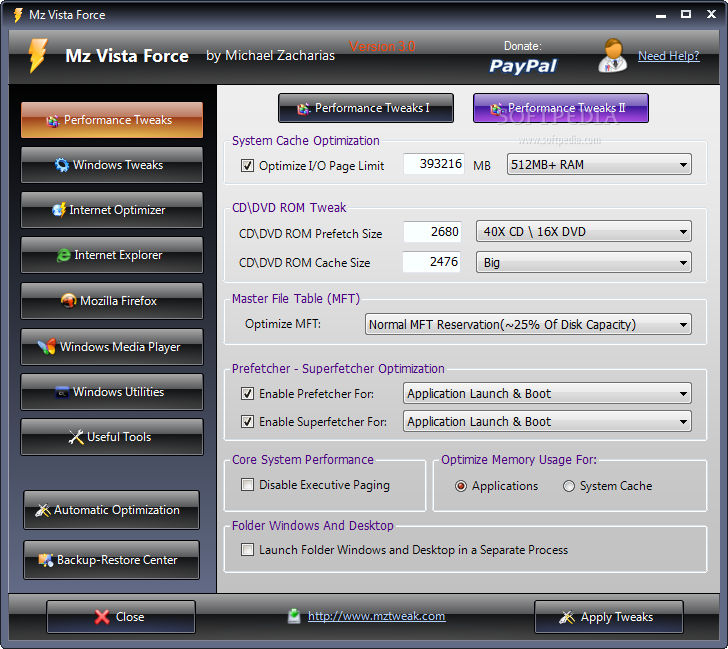This screenshot has height=649, width=728.
Task: Click gear icon beside Windows Tweaks
Action: coord(62,165)
